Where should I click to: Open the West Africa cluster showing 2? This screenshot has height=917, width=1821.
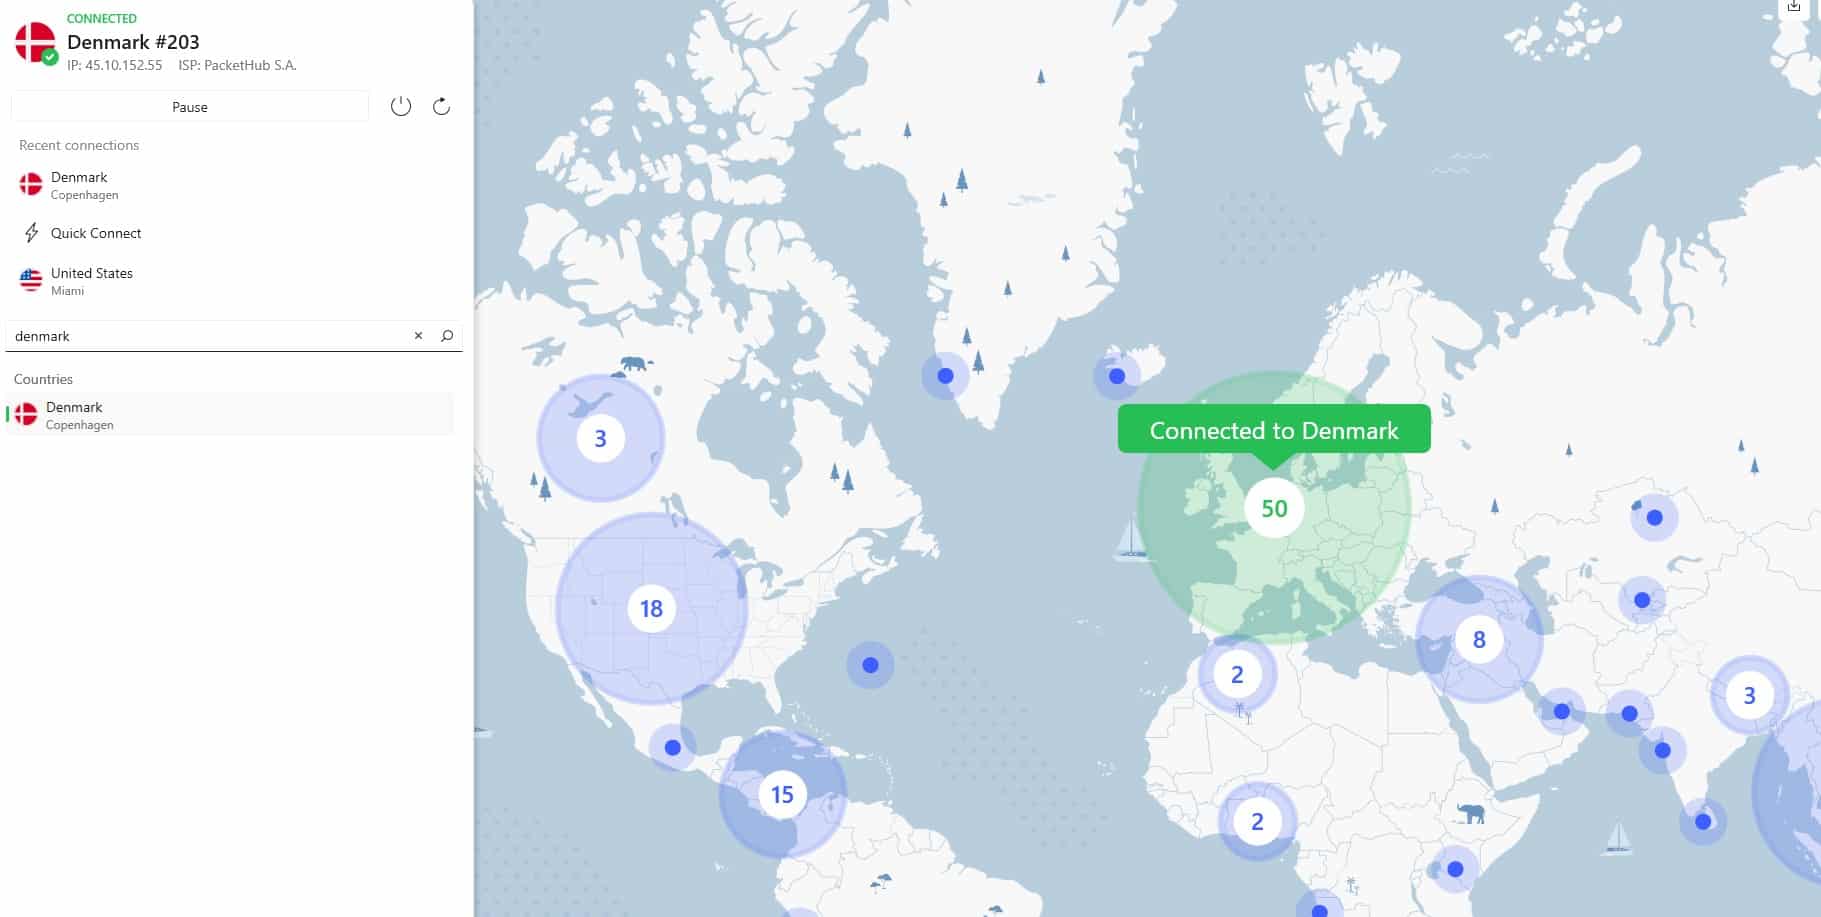tap(1257, 822)
